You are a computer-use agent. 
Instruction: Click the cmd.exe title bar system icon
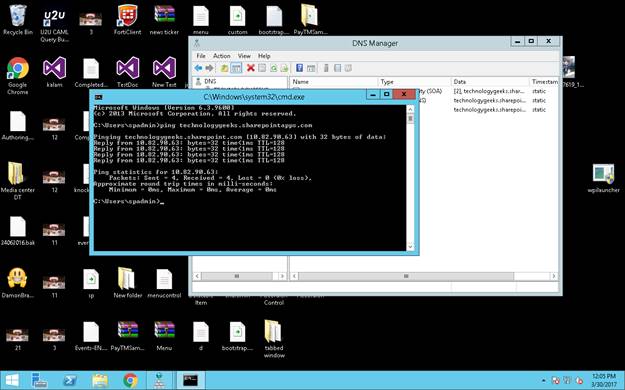coord(99,97)
